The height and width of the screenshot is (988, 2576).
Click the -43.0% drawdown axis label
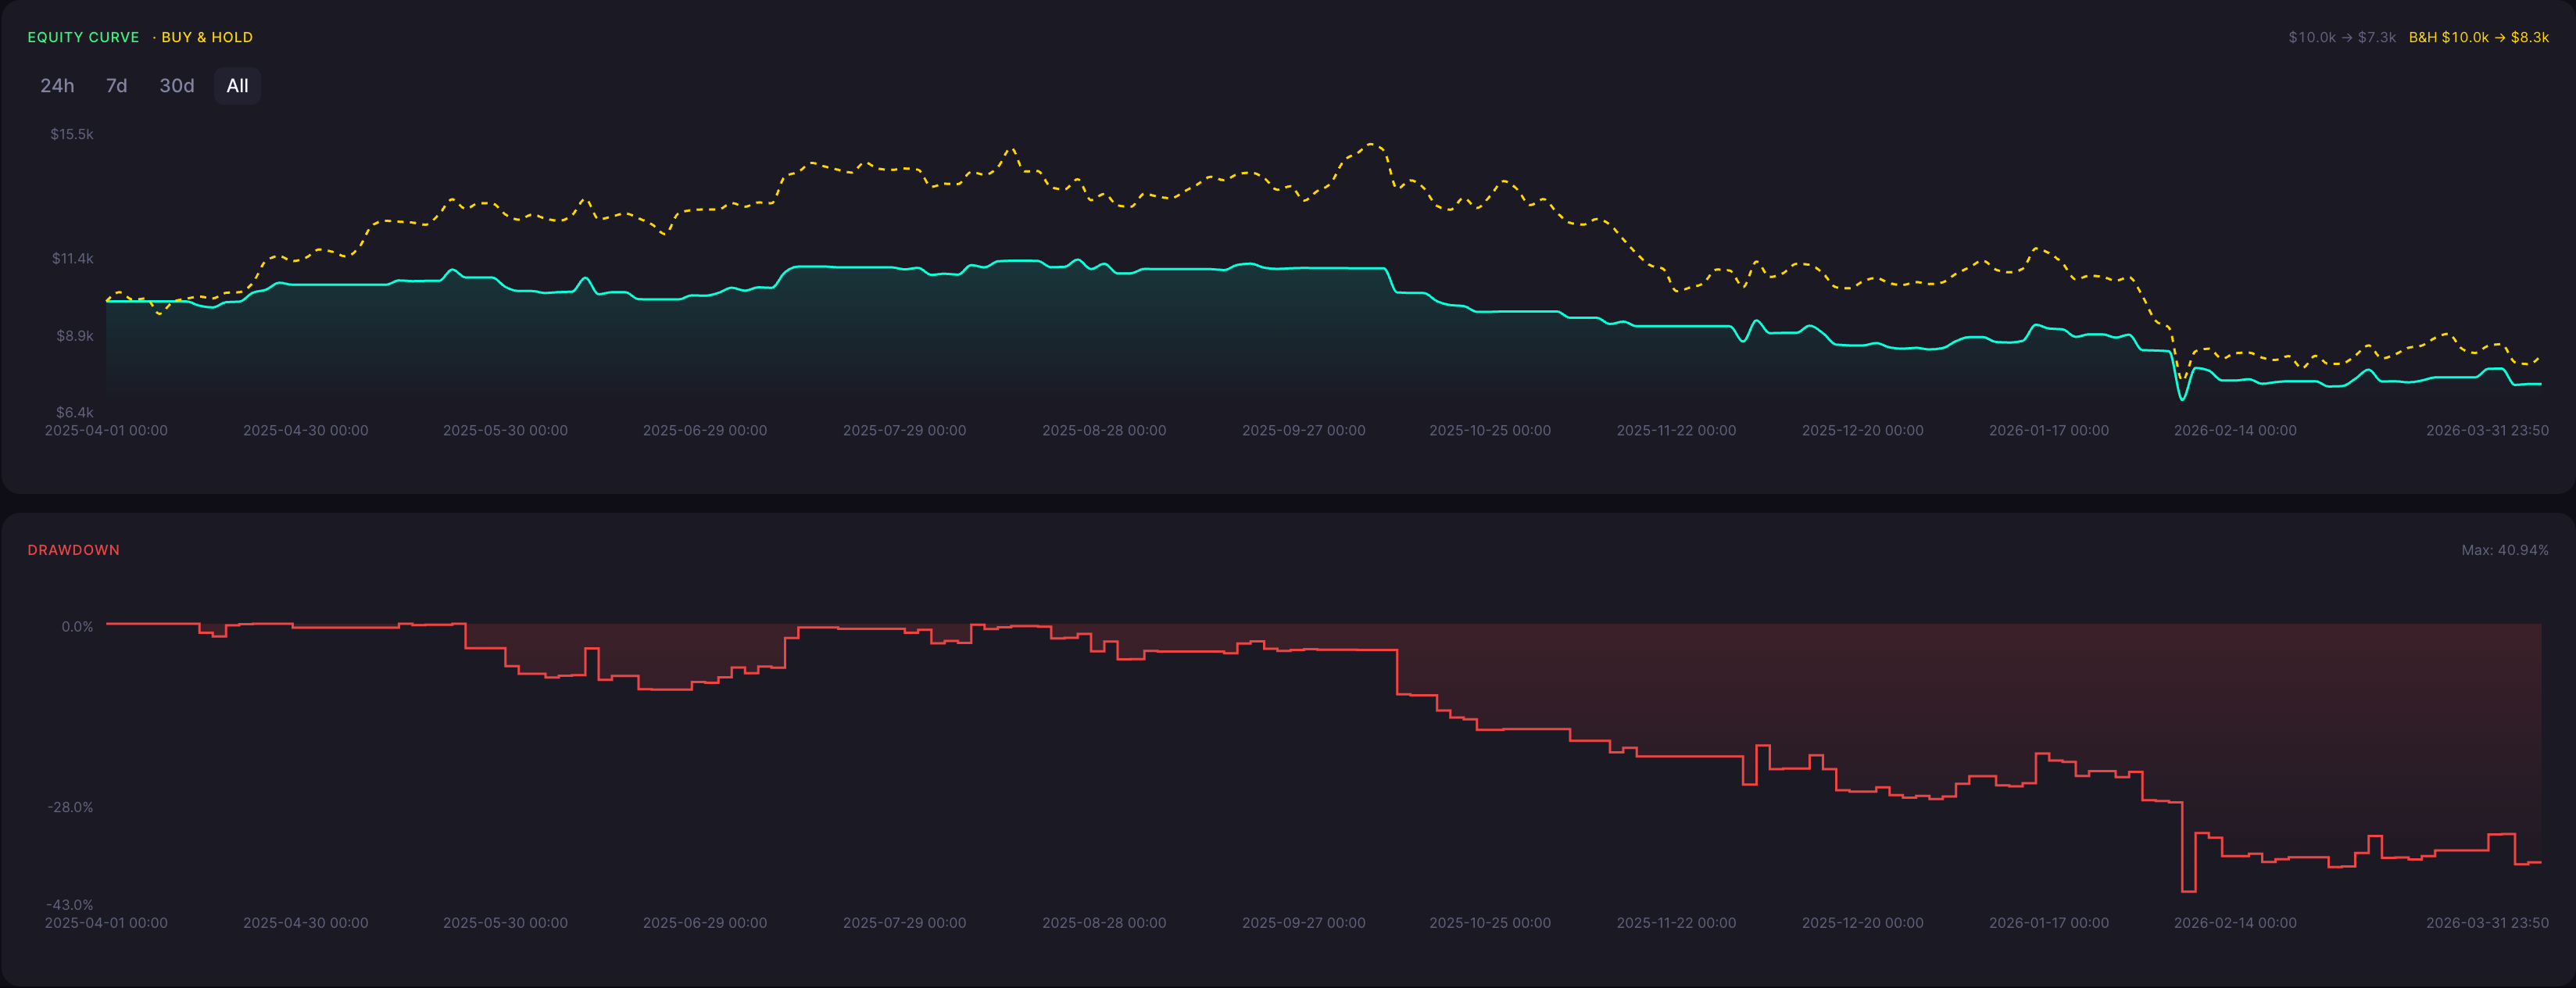pos(70,904)
